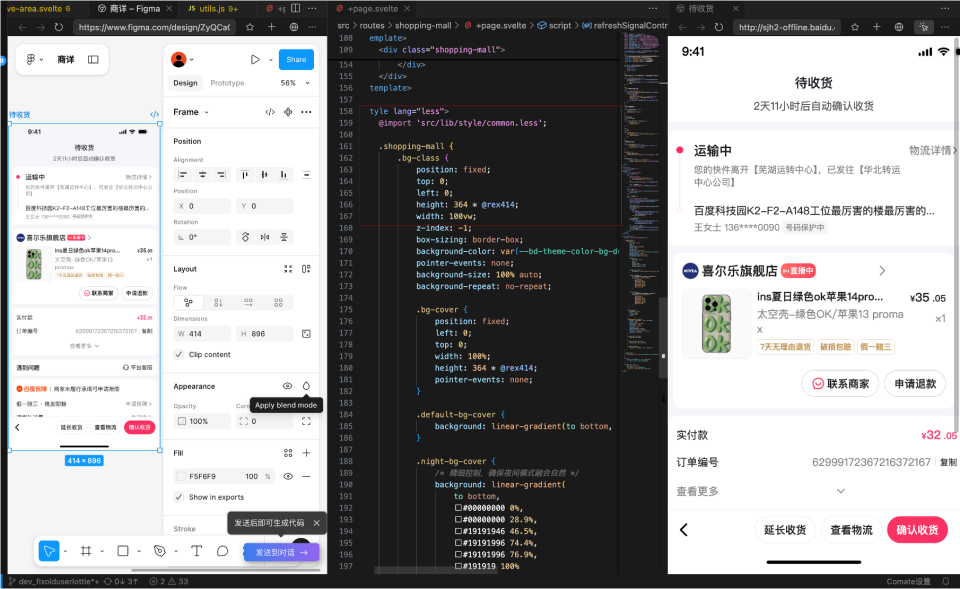Click the horizontal flip icon under Rotation
The height and width of the screenshot is (589, 960).
click(x=265, y=237)
